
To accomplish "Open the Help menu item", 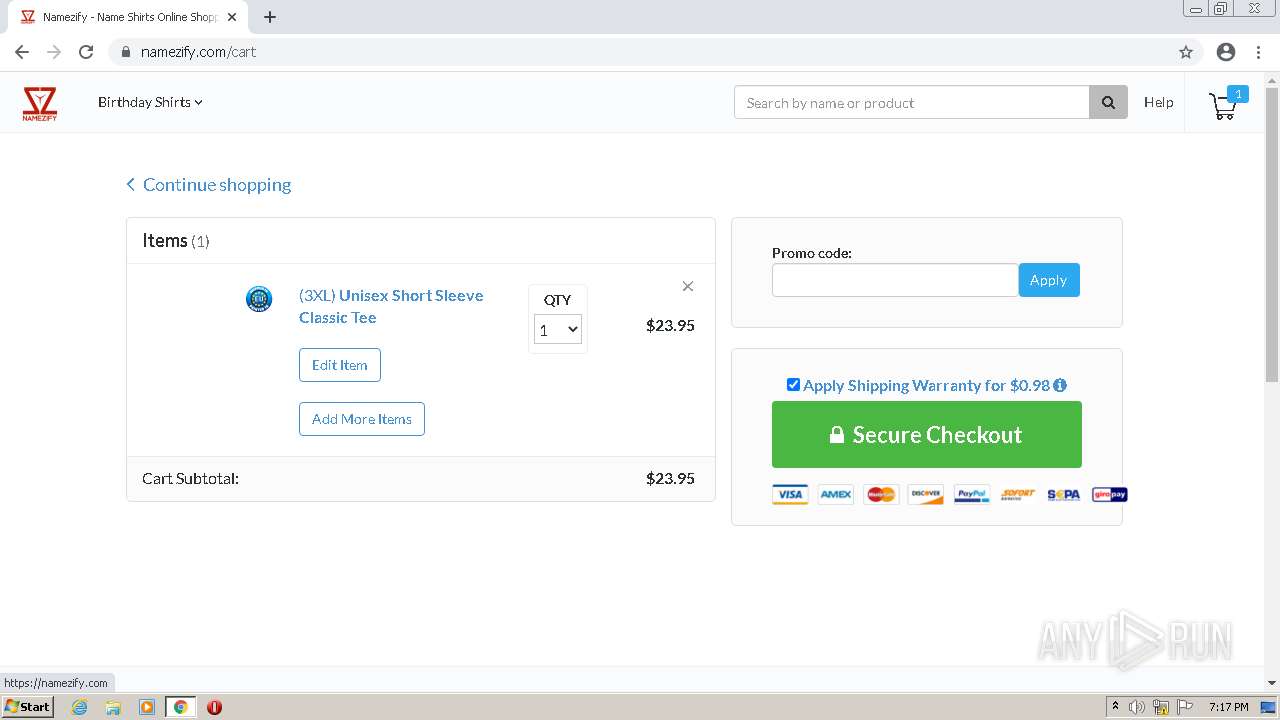I will point(1158,102).
